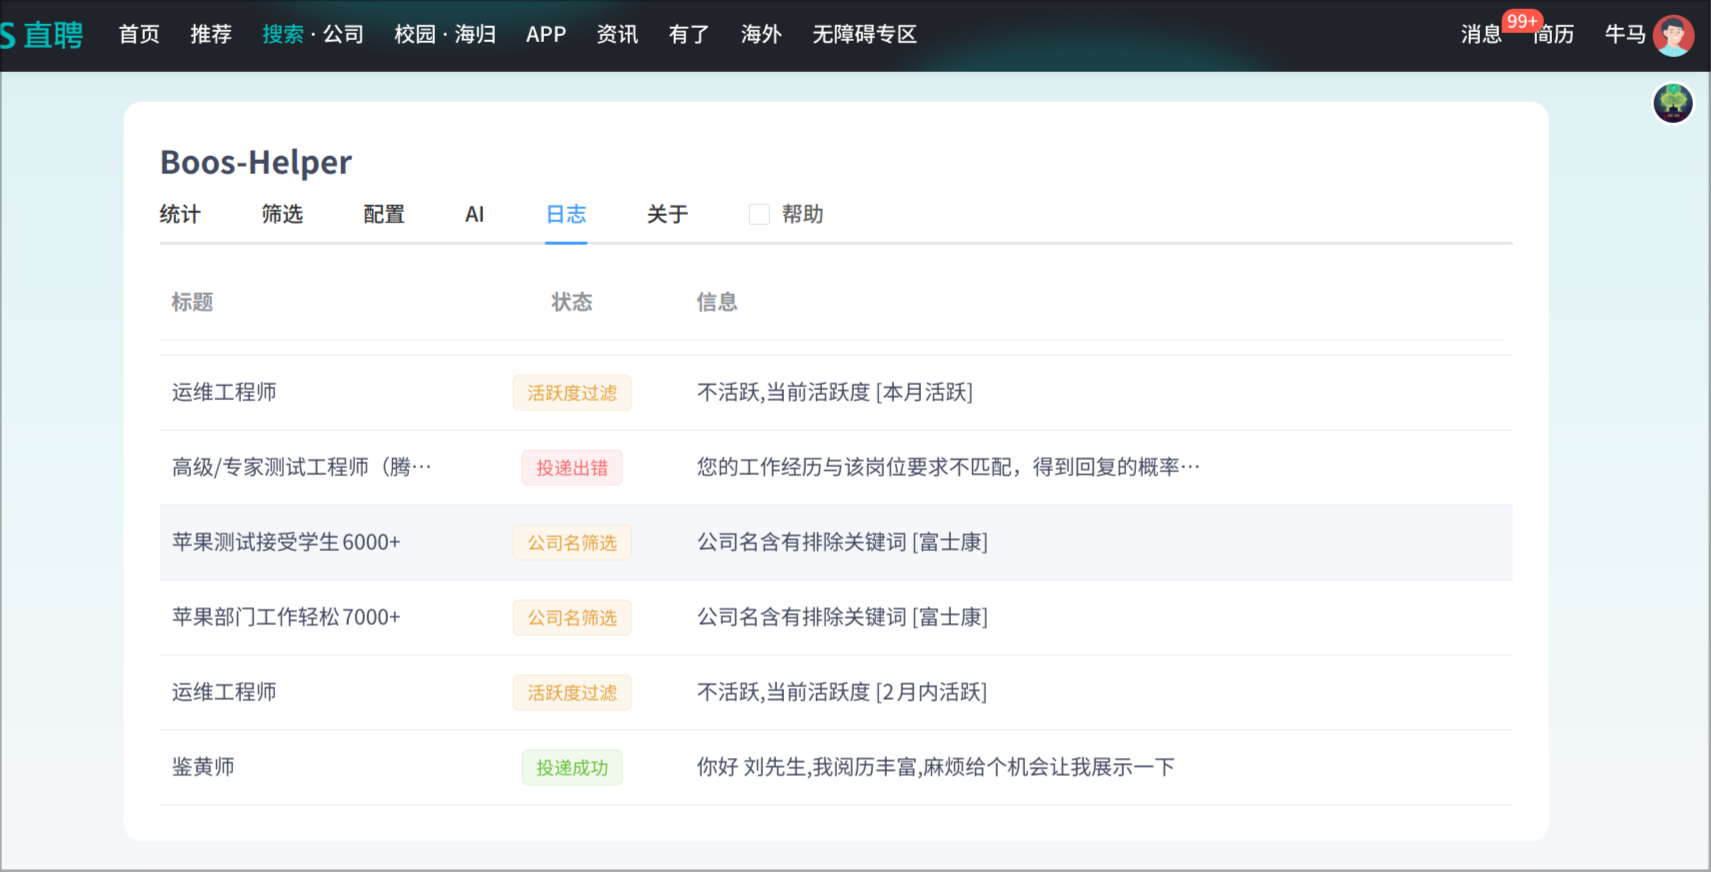Open 简历 link in the header

pos(1555,35)
